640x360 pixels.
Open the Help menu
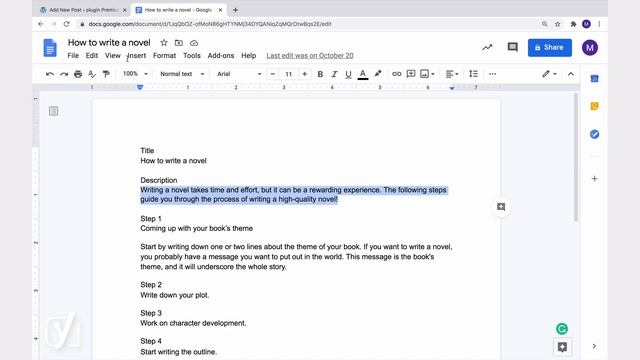coord(249,56)
